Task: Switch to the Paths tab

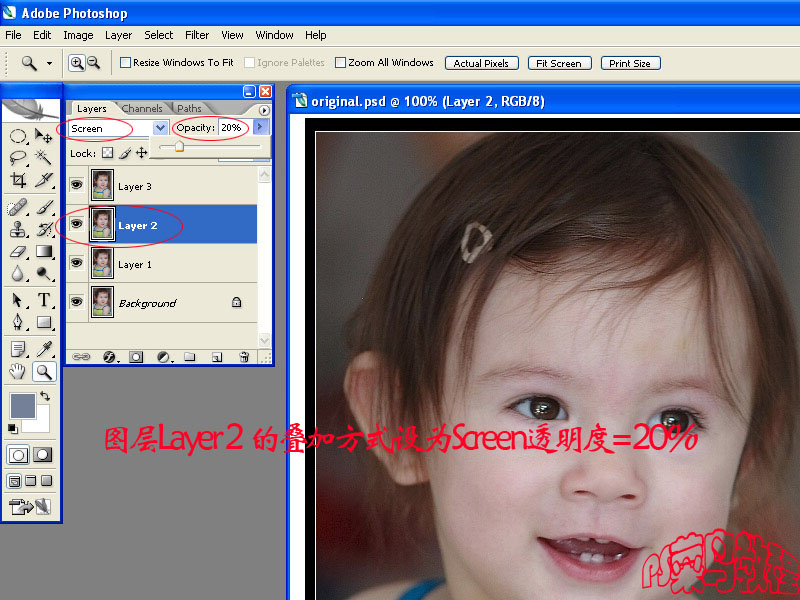Action: [189, 108]
